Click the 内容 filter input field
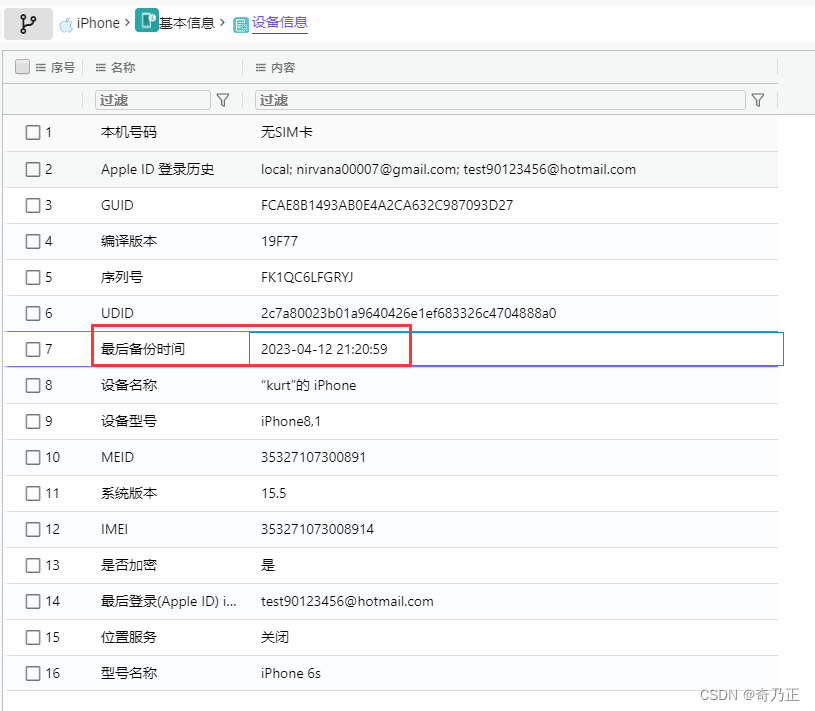 point(500,100)
